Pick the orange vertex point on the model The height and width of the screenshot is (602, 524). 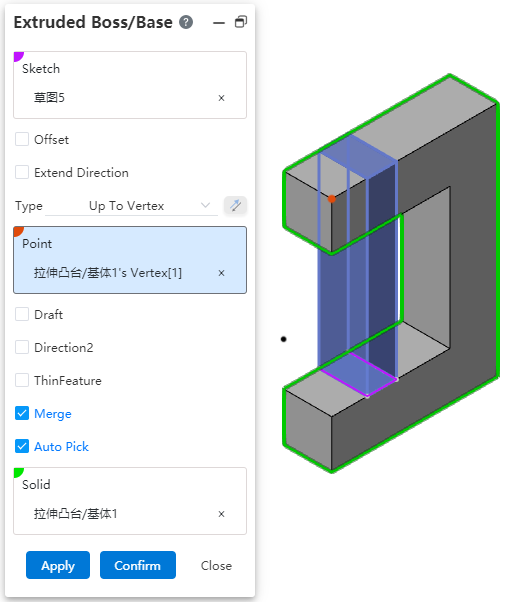[332, 199]
